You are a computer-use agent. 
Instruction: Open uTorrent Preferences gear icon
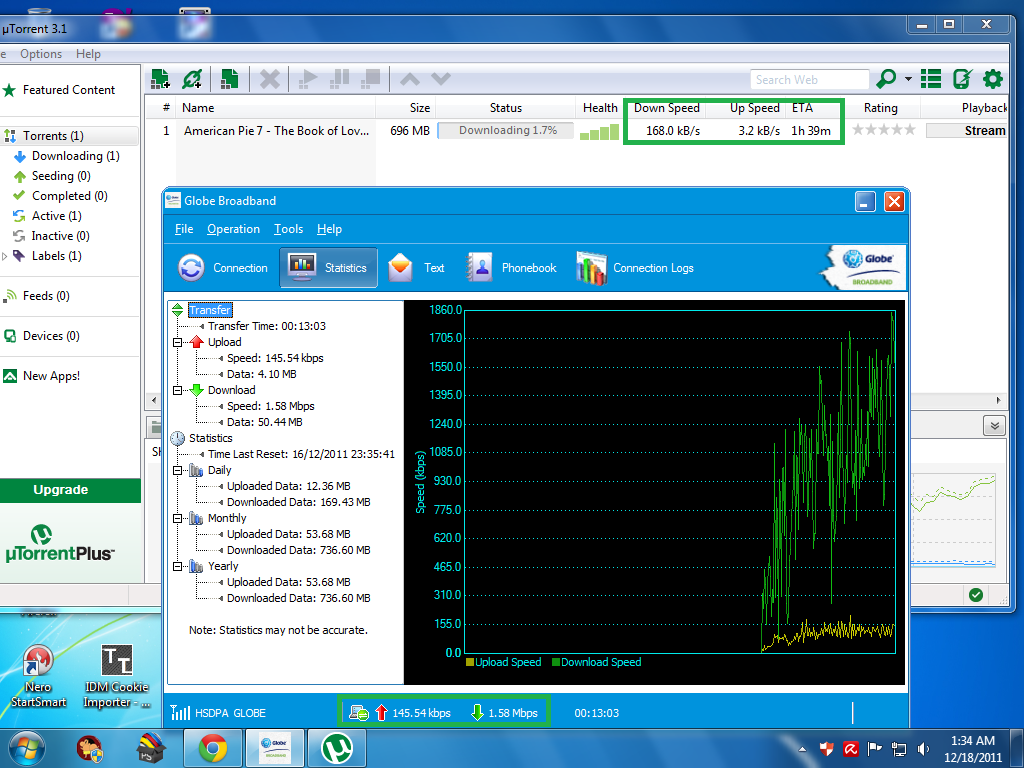[993, 79]
